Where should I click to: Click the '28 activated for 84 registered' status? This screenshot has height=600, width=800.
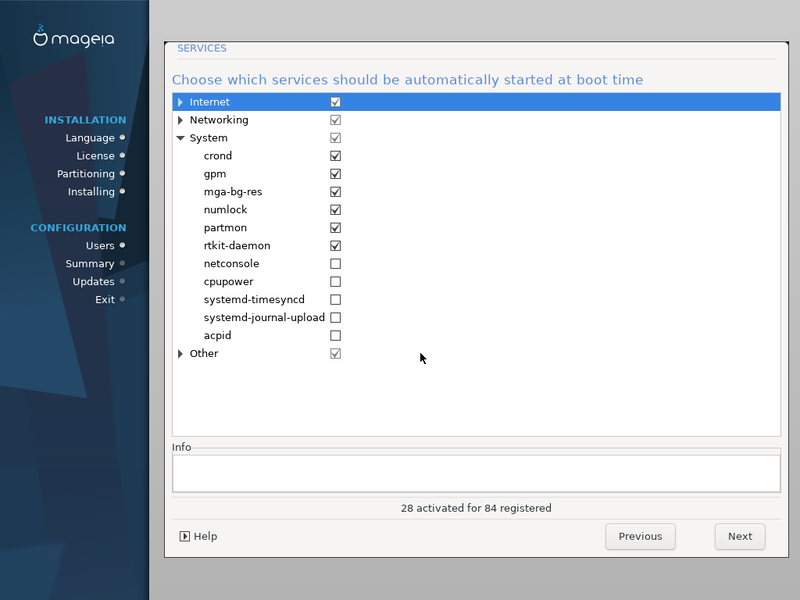coord(476,508)
